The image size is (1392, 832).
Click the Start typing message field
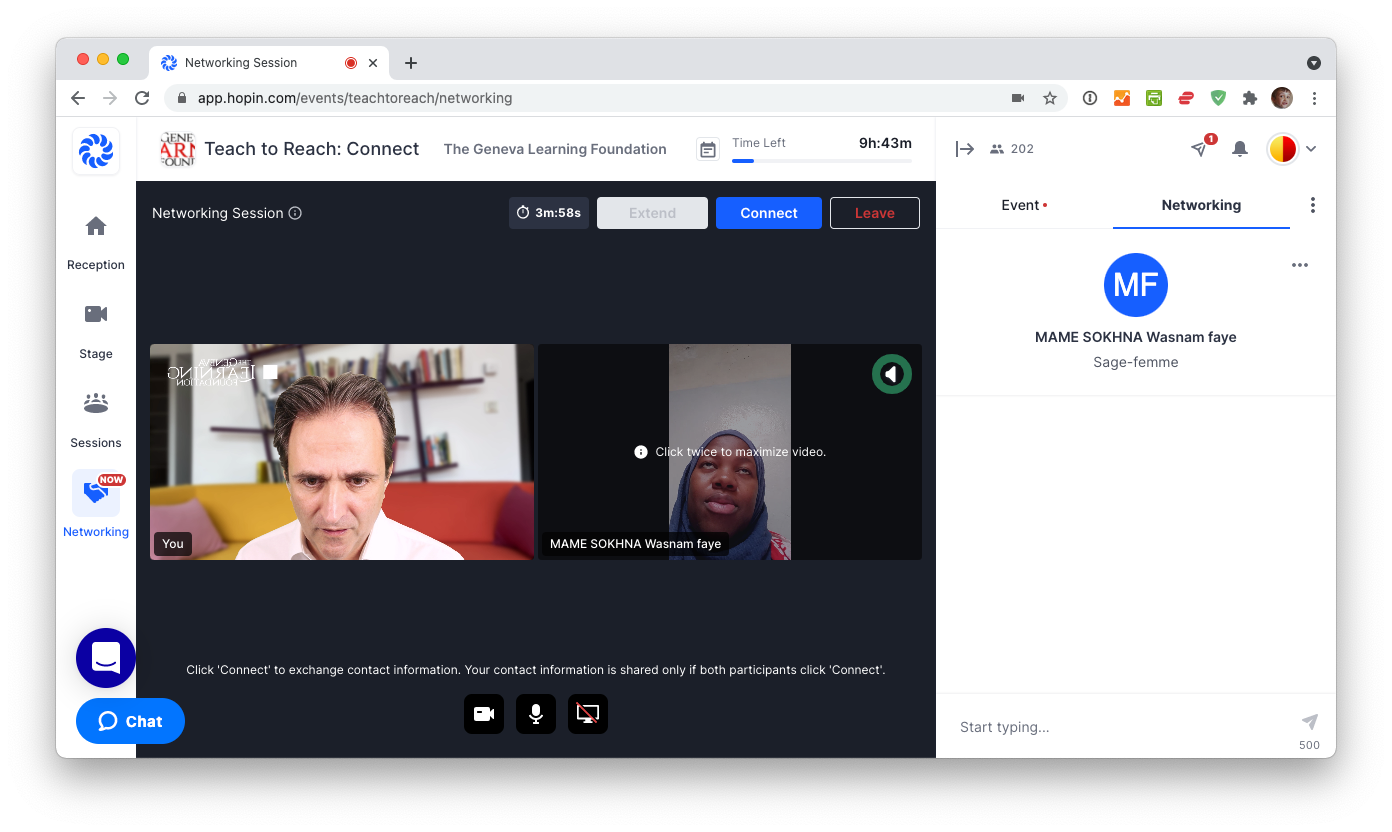(1120, 727)
